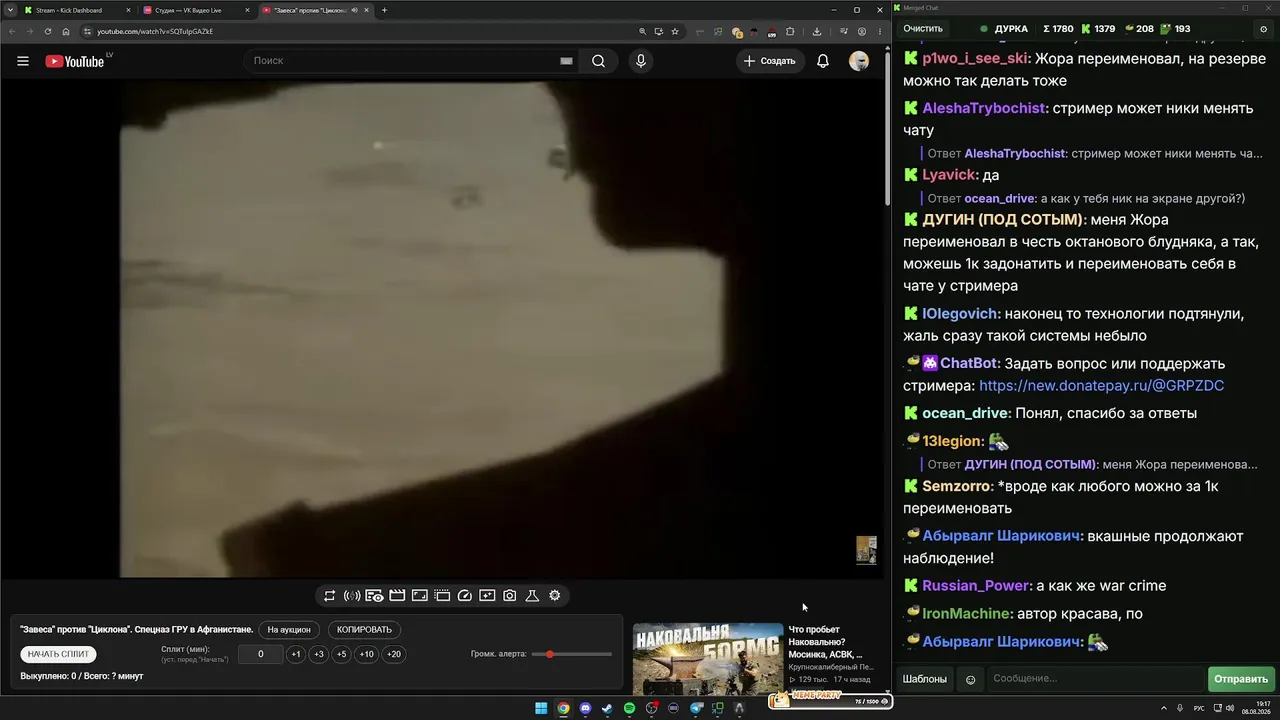Screen dimensions: 1280x720
Task: Click the video player frame
Action: coord(440,329)
